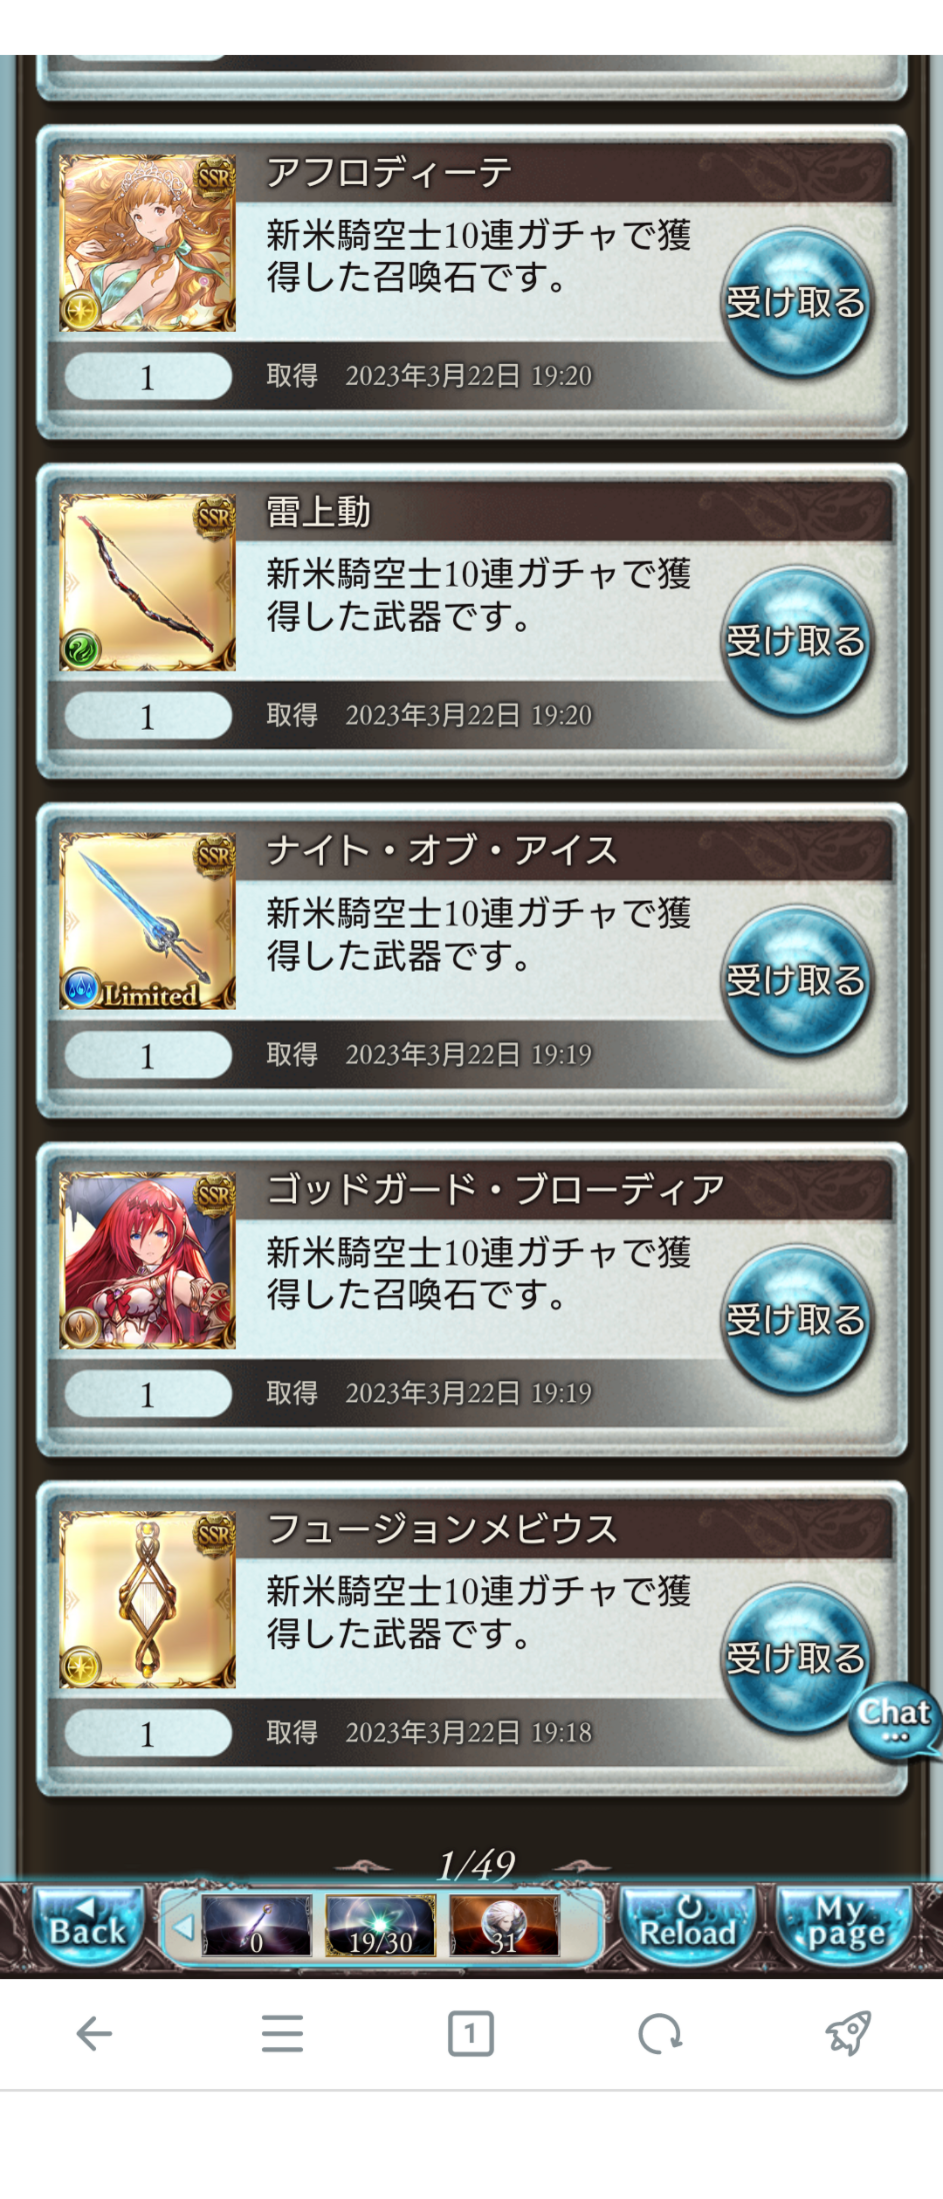Screen dimensions: 943x2199
Task: Claim ゴッドガード・ブローディア with 受け取る button
Action: 795,1320
